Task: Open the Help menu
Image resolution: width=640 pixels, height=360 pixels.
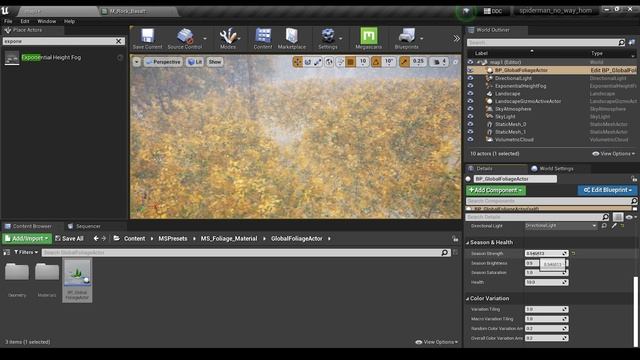Action: pyautogui.click(x=69, y=21)
